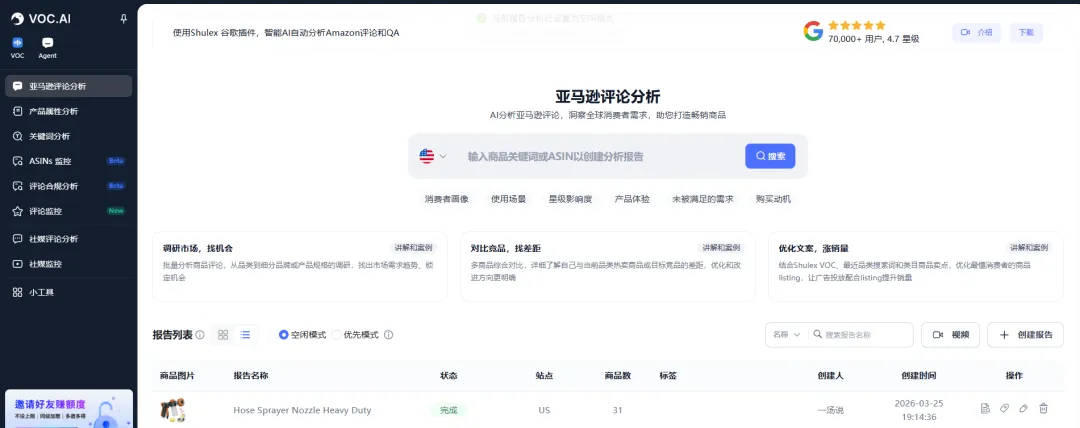Click the New badge beside 评论监控
This screenshot has height=428, width=1080.
pyautogui.click(x=116, y=211)
